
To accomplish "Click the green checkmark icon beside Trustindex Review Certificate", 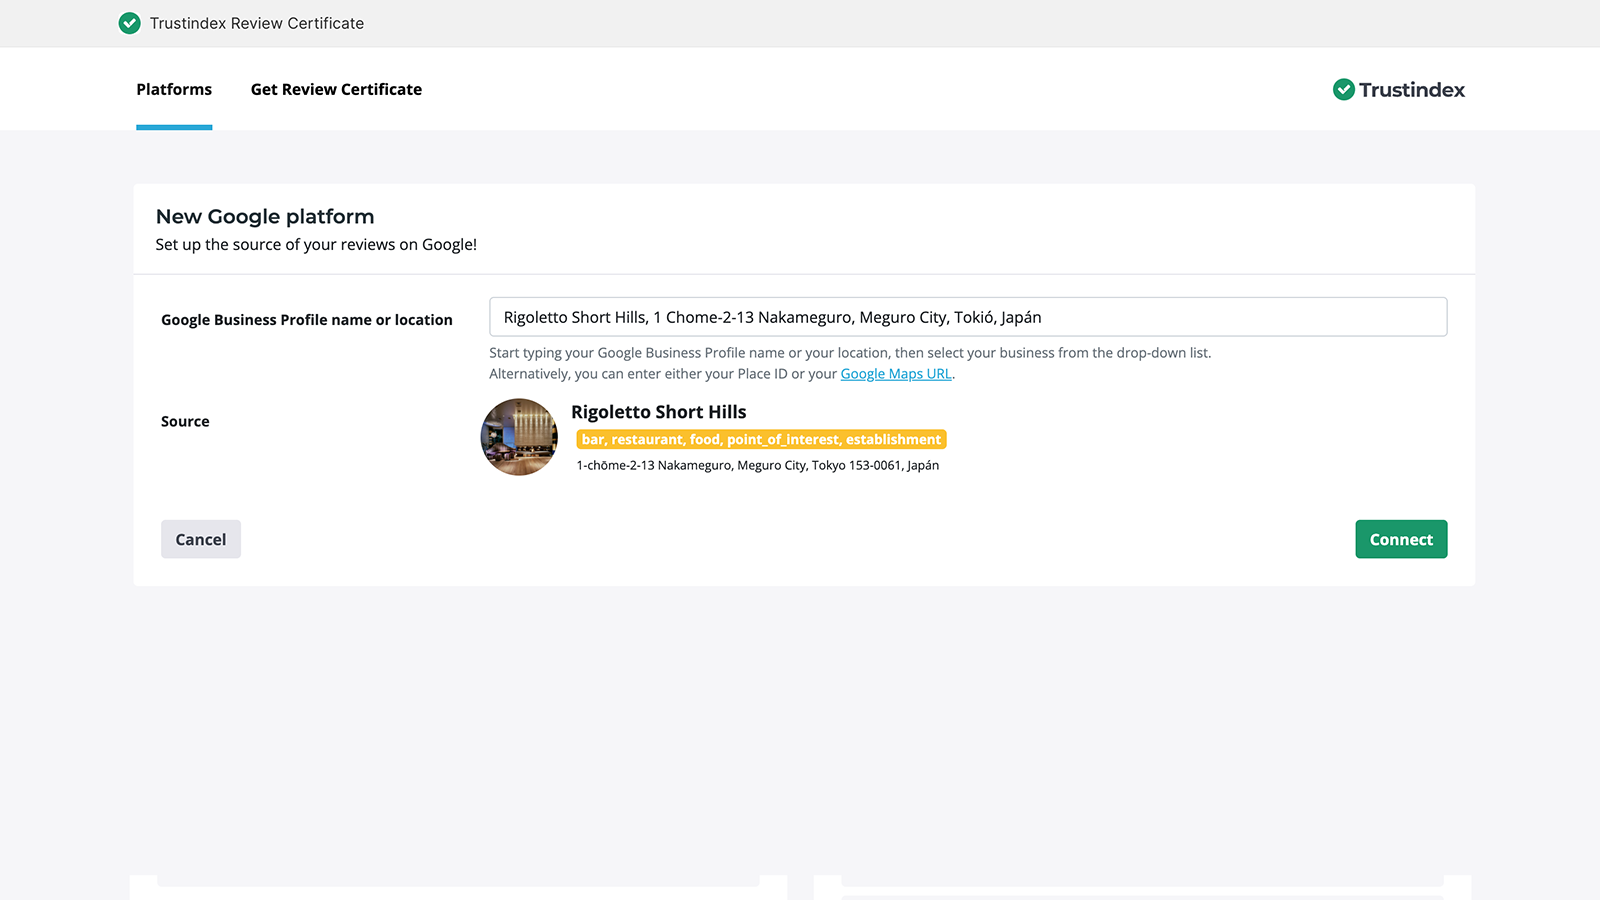I will (129, 23).
